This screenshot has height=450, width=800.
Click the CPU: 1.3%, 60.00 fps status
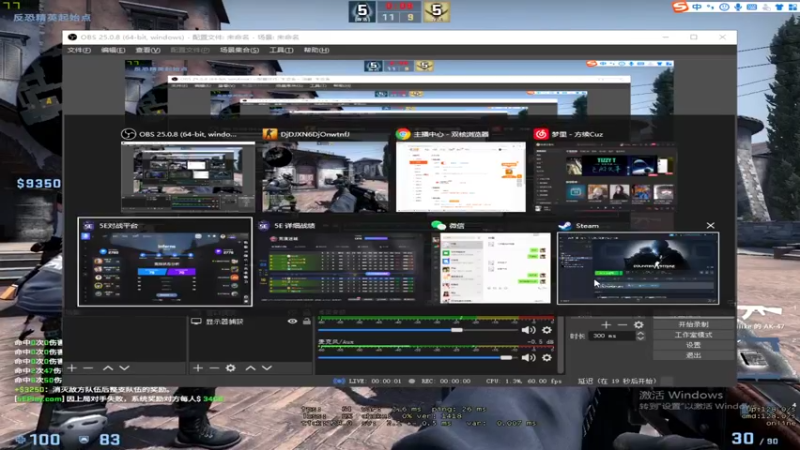(x=524, y=381)
